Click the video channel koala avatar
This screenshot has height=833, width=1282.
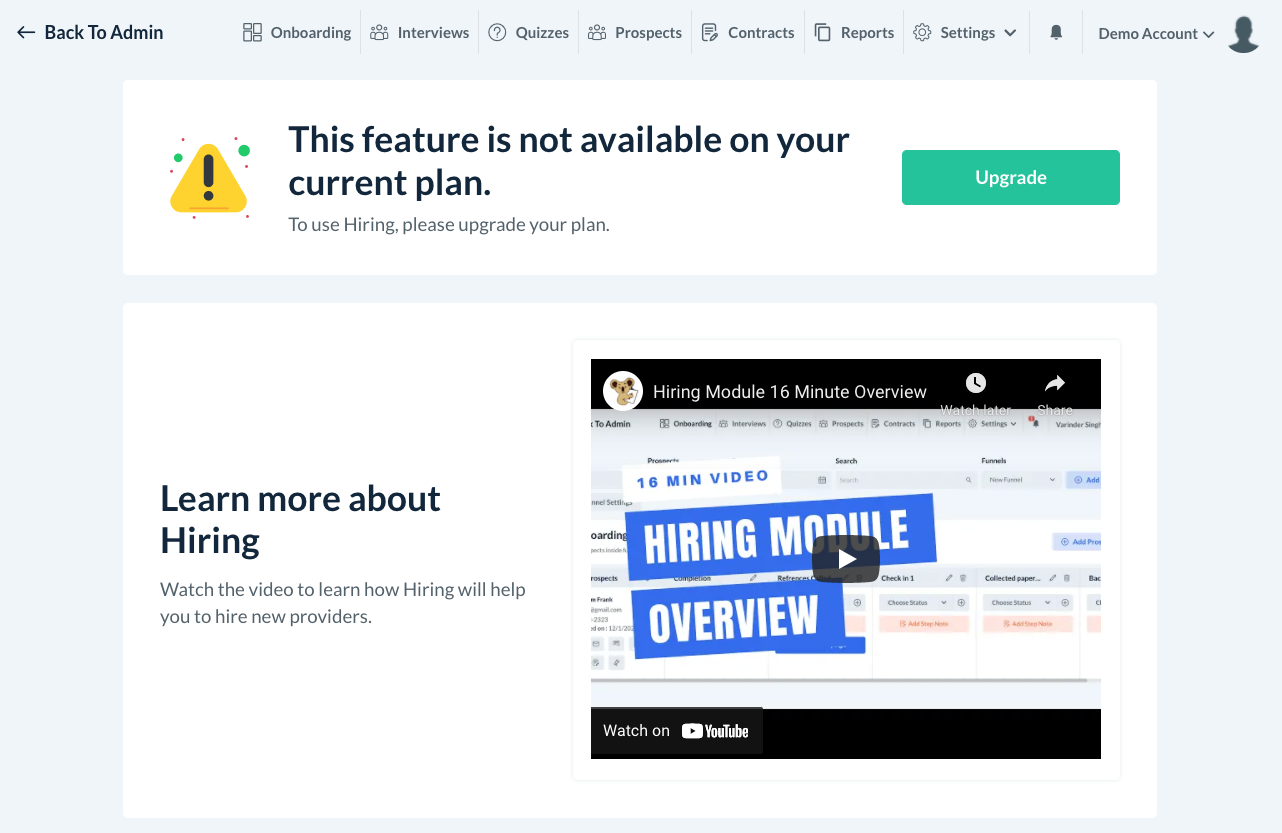tap(623, 390)
